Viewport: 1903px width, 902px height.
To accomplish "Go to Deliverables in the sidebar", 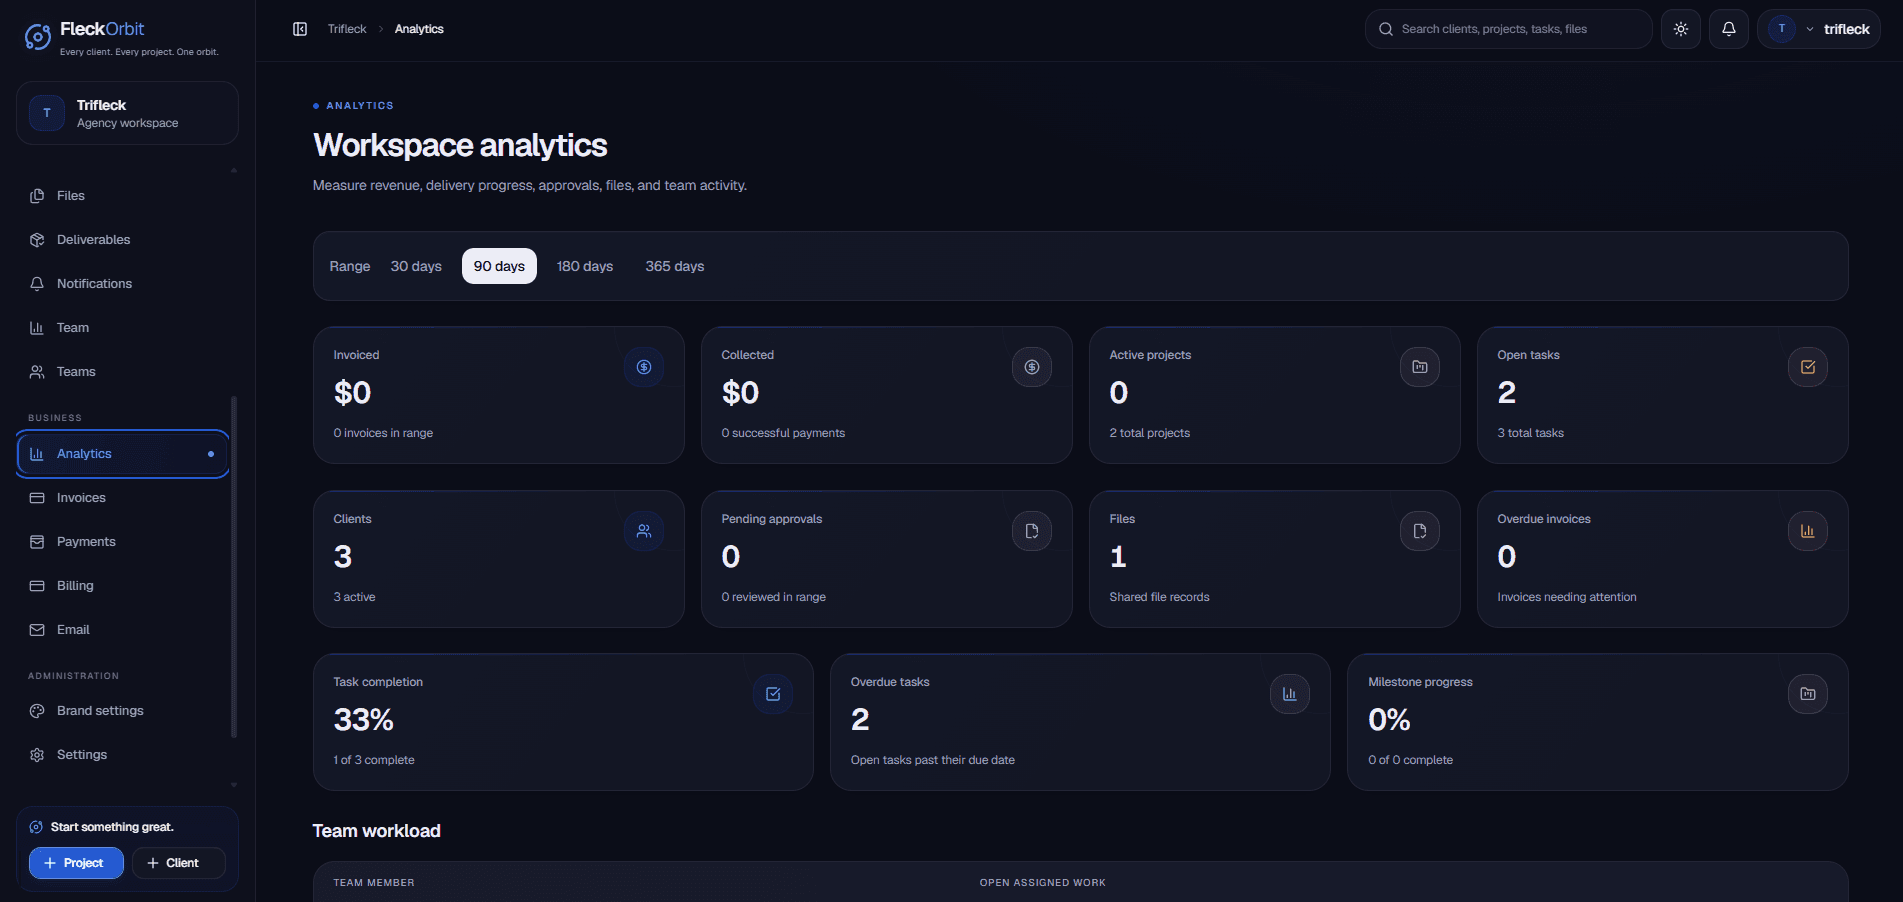I will (122, 240).
